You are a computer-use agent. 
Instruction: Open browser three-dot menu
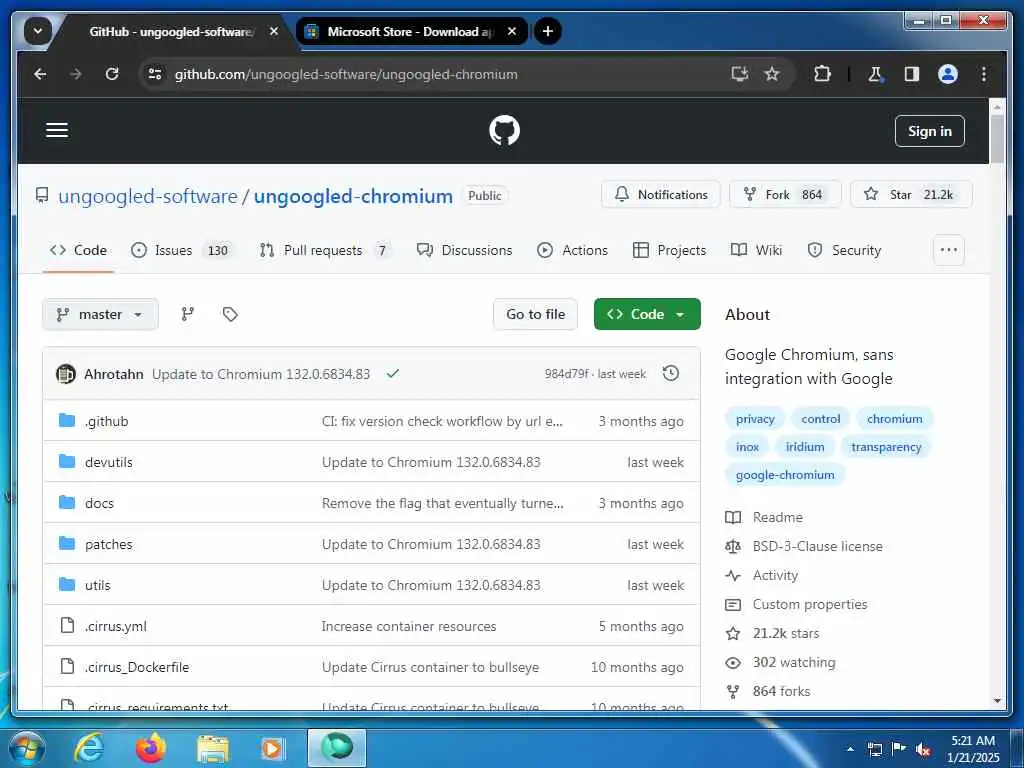[984, 74]
